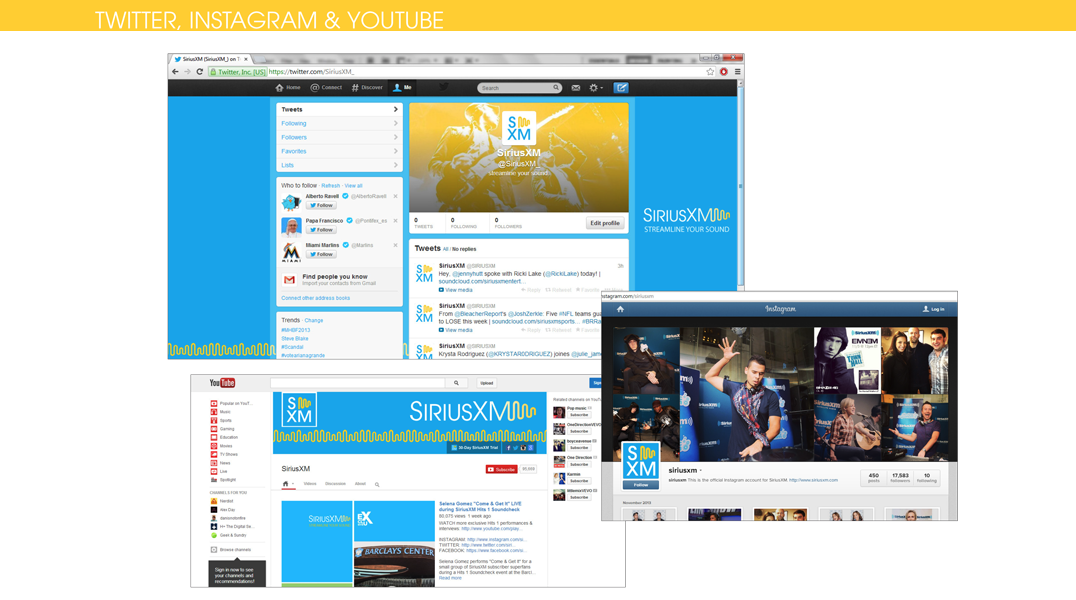Open Connect other address books link
Screen dimensions: 1076x600
[x=316, y=298]
